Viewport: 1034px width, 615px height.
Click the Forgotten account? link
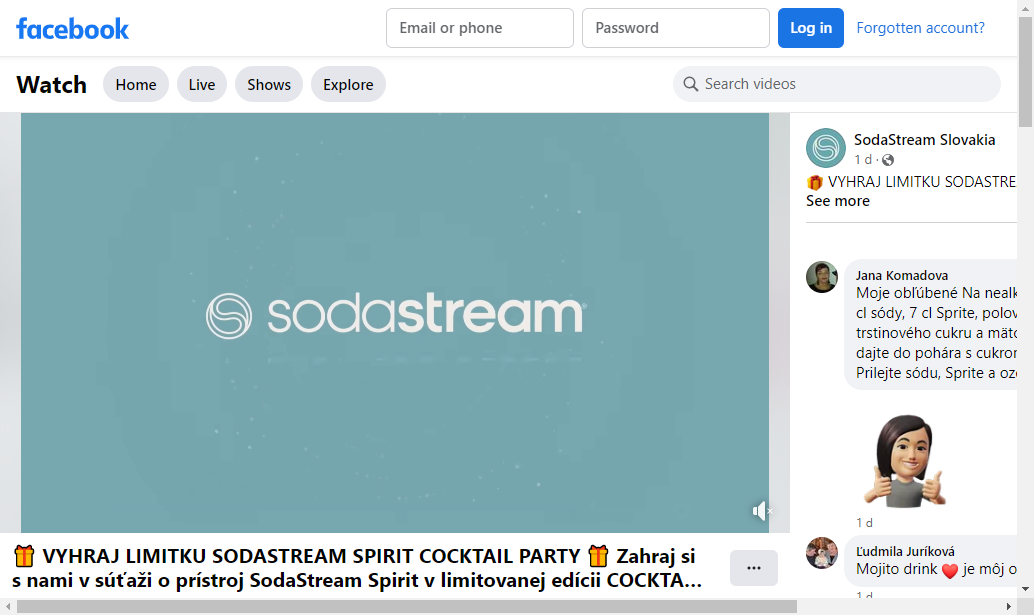click(x=920, y=28)
